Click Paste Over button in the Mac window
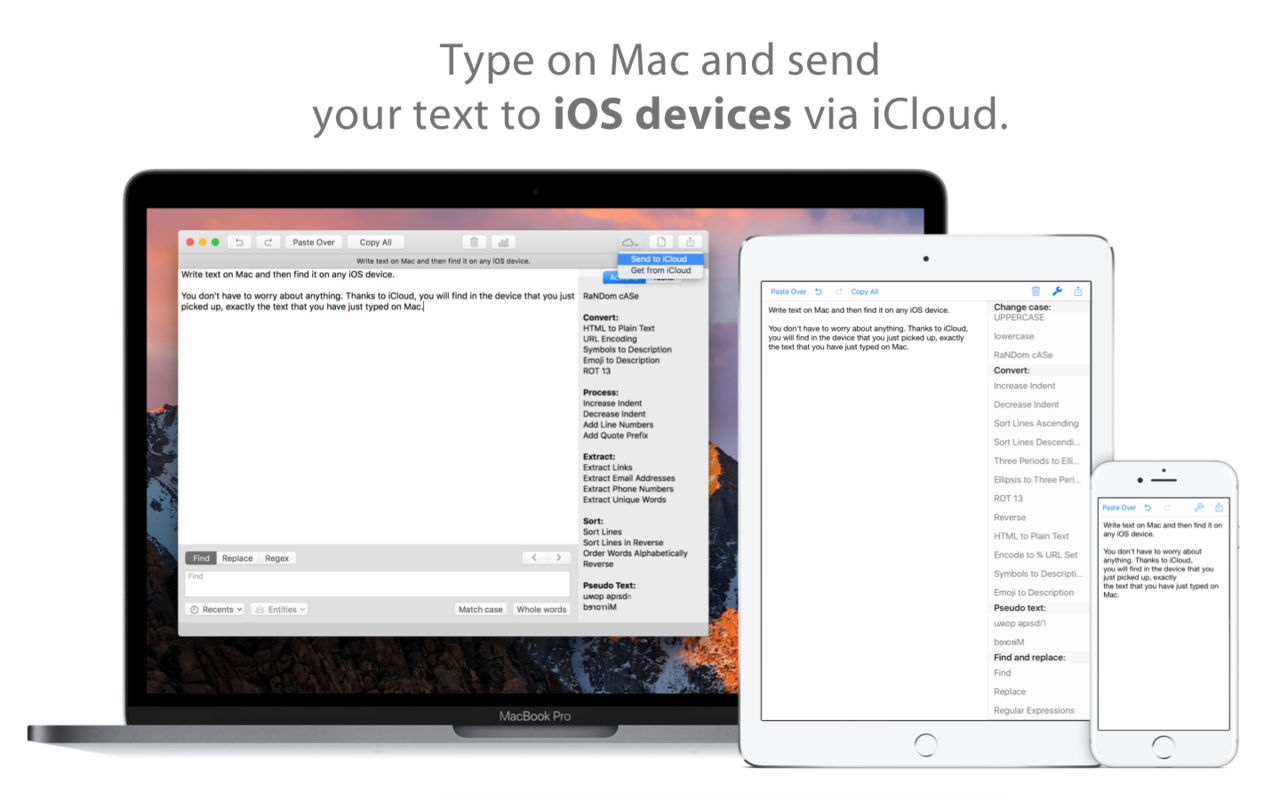1280x800 pixels. (314, 242)
